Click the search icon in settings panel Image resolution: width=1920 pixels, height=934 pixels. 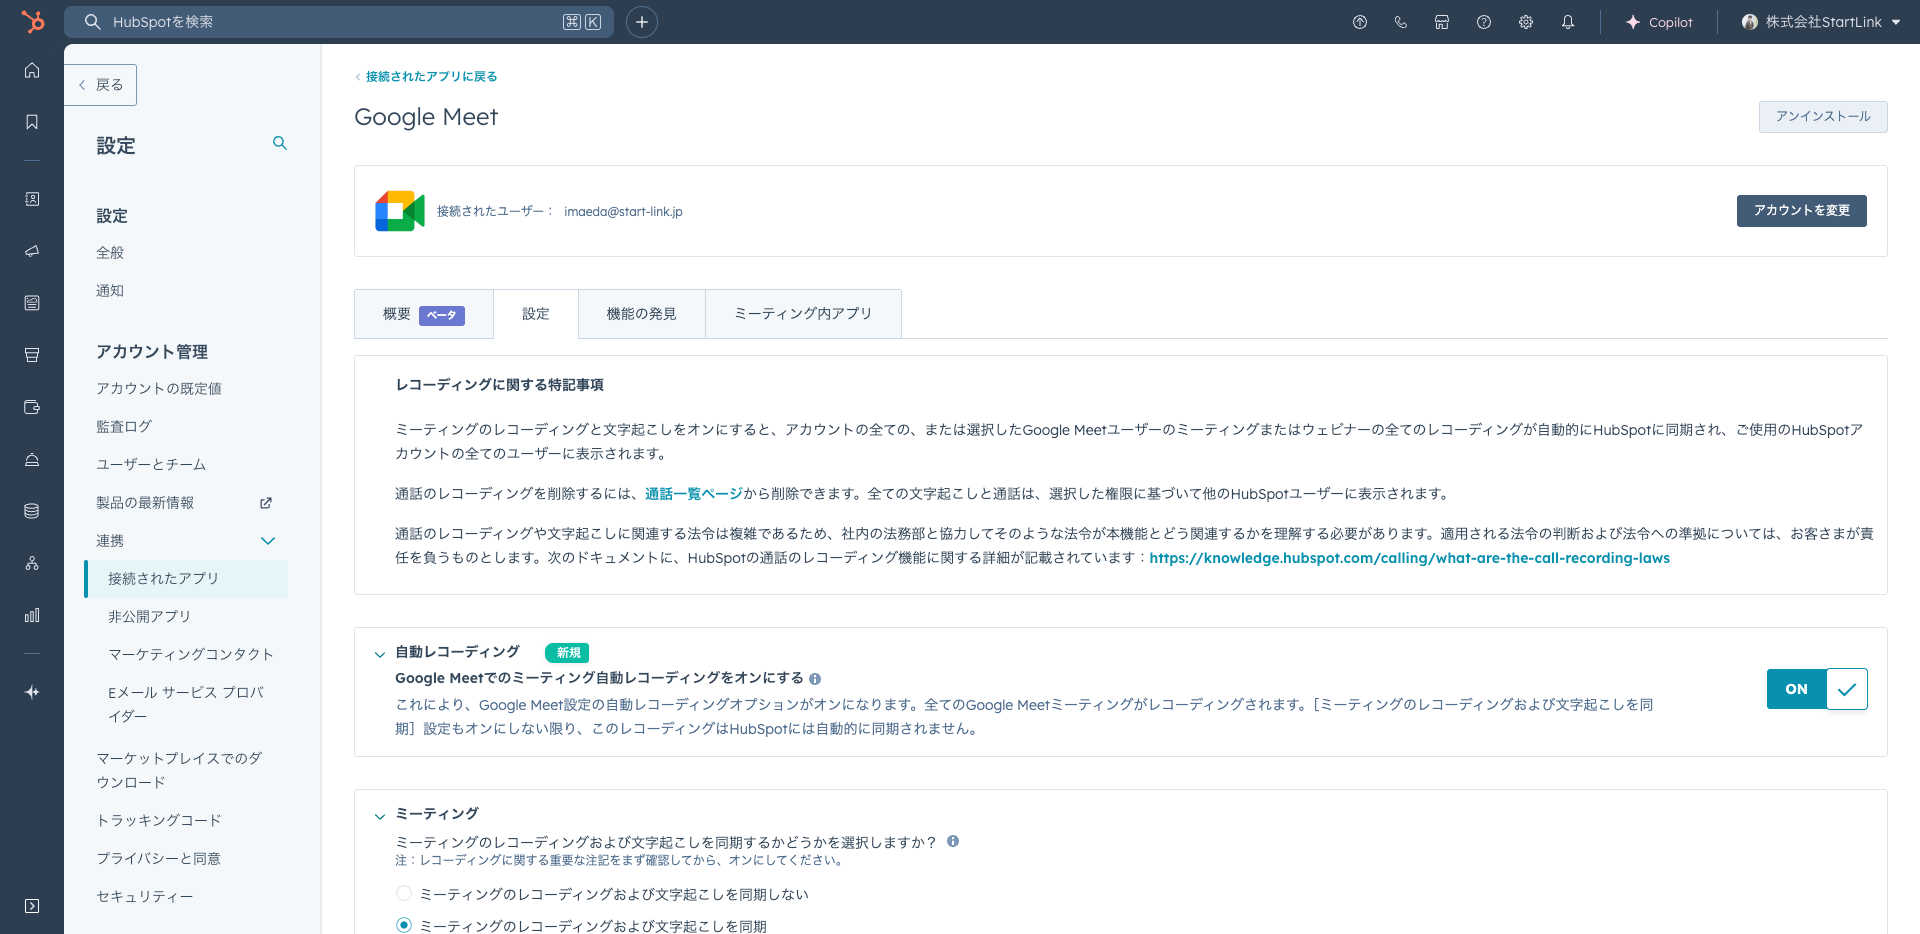pos(280,144)
